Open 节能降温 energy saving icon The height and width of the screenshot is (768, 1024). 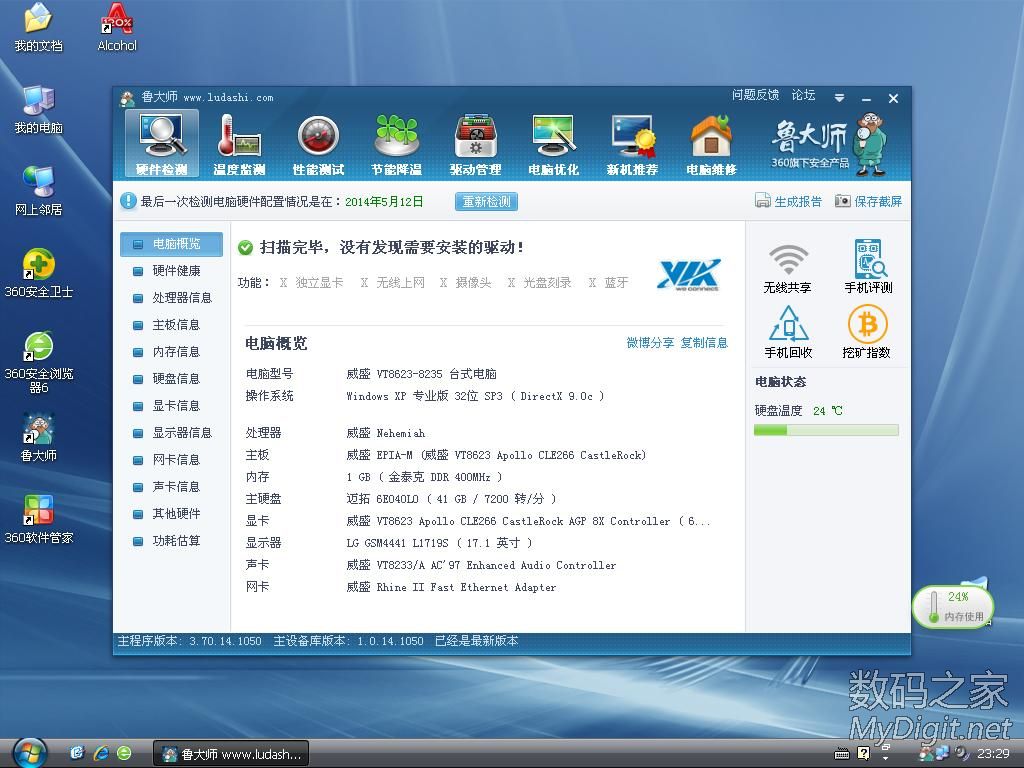pyautogui.click(x=396, y=144)
